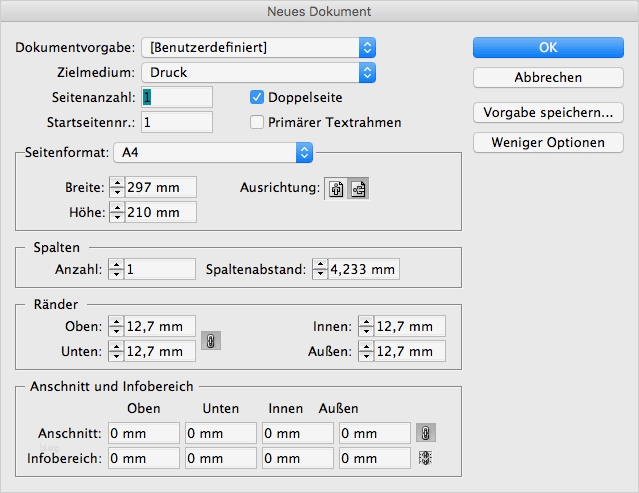This screenshot has width=639, height=493.
Task: Open the Dokumentvorgabe dropdown
Action: click(258, 48)
